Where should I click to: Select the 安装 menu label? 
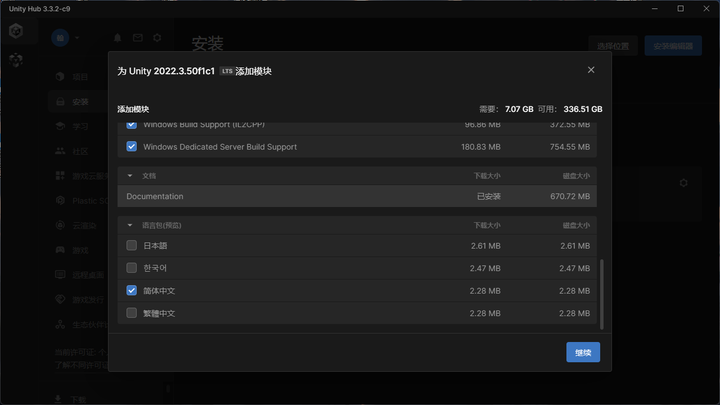point(80,101)
